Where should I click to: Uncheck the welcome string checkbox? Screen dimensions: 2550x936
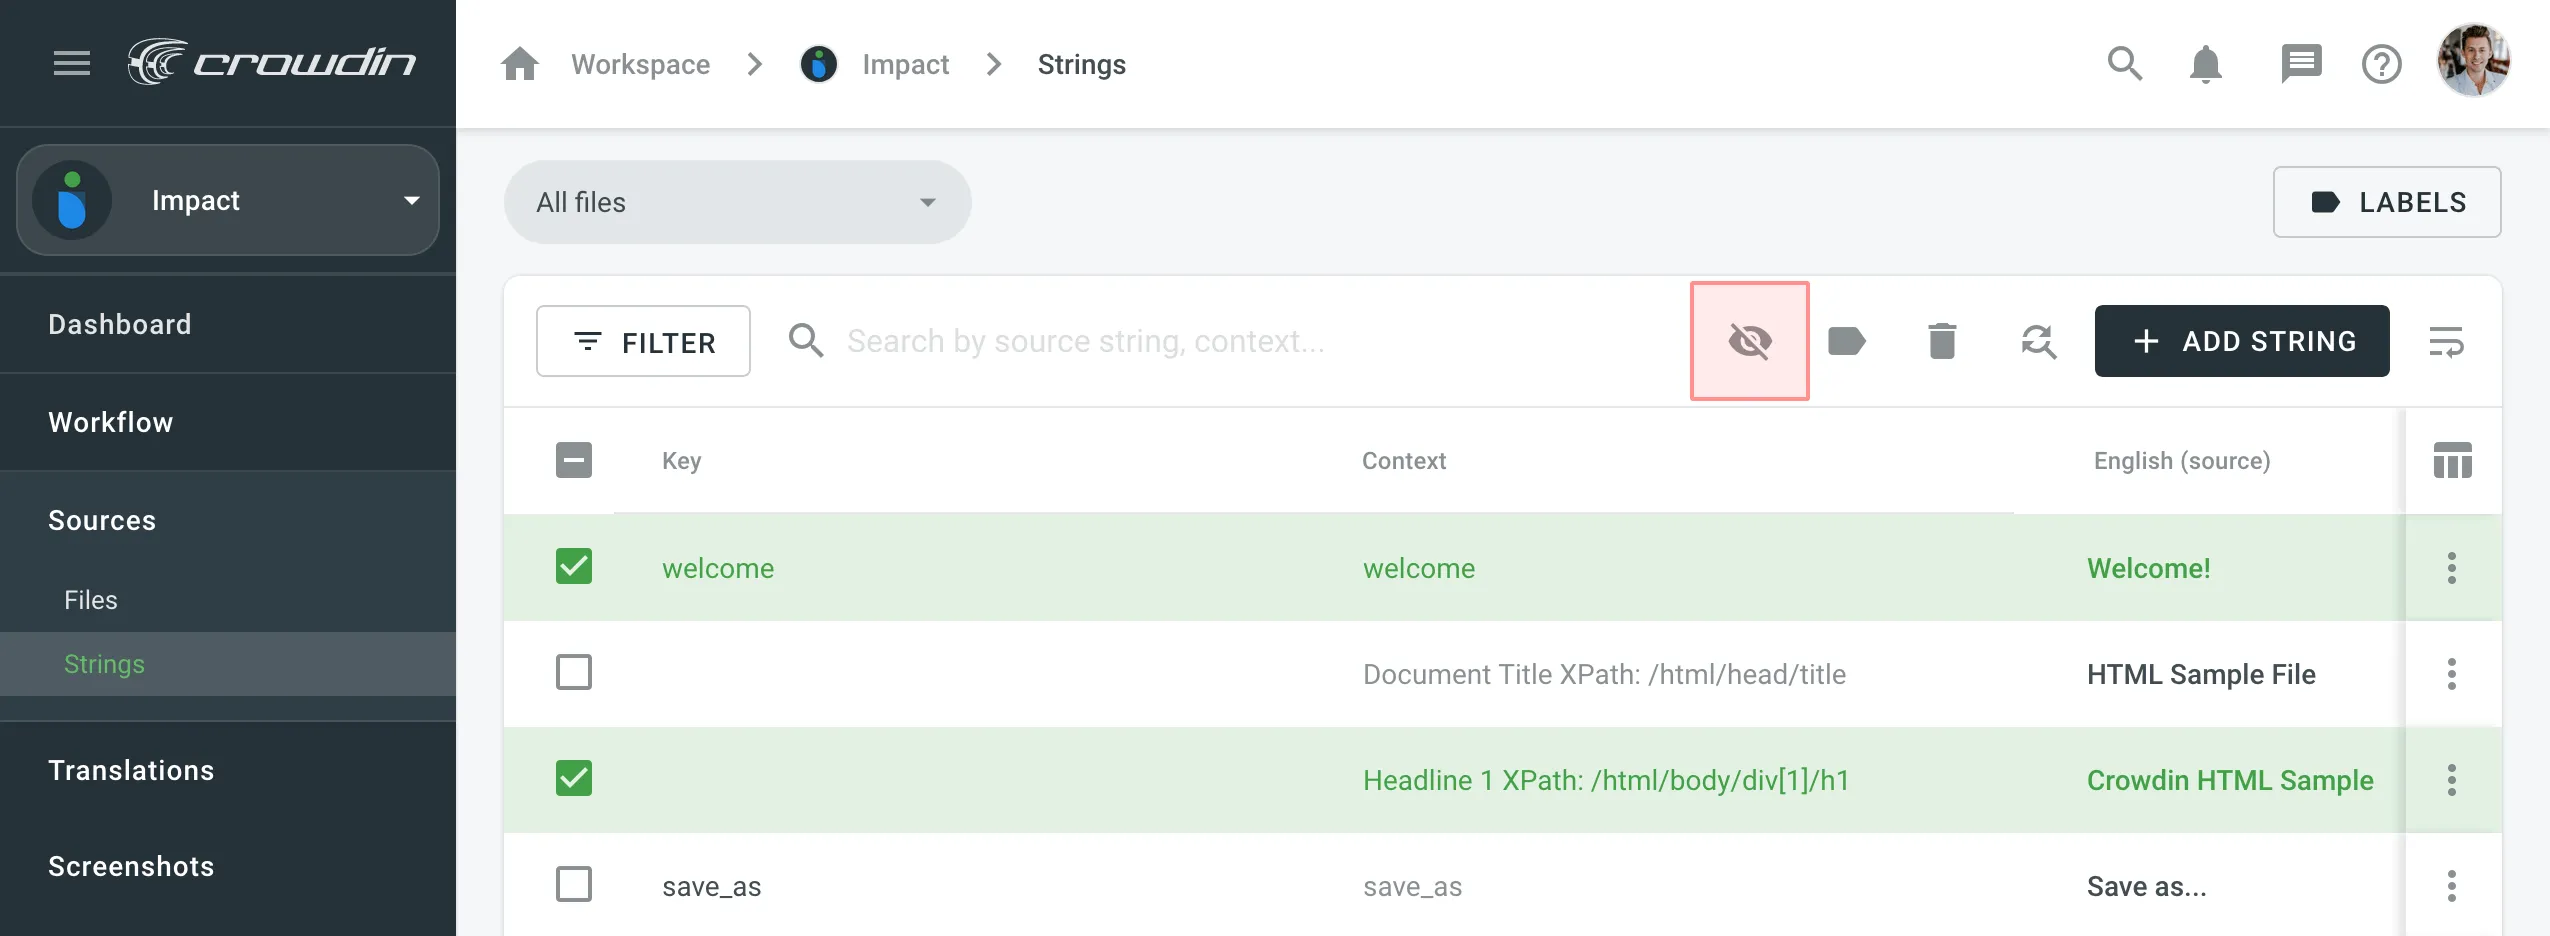click(574, 567)
